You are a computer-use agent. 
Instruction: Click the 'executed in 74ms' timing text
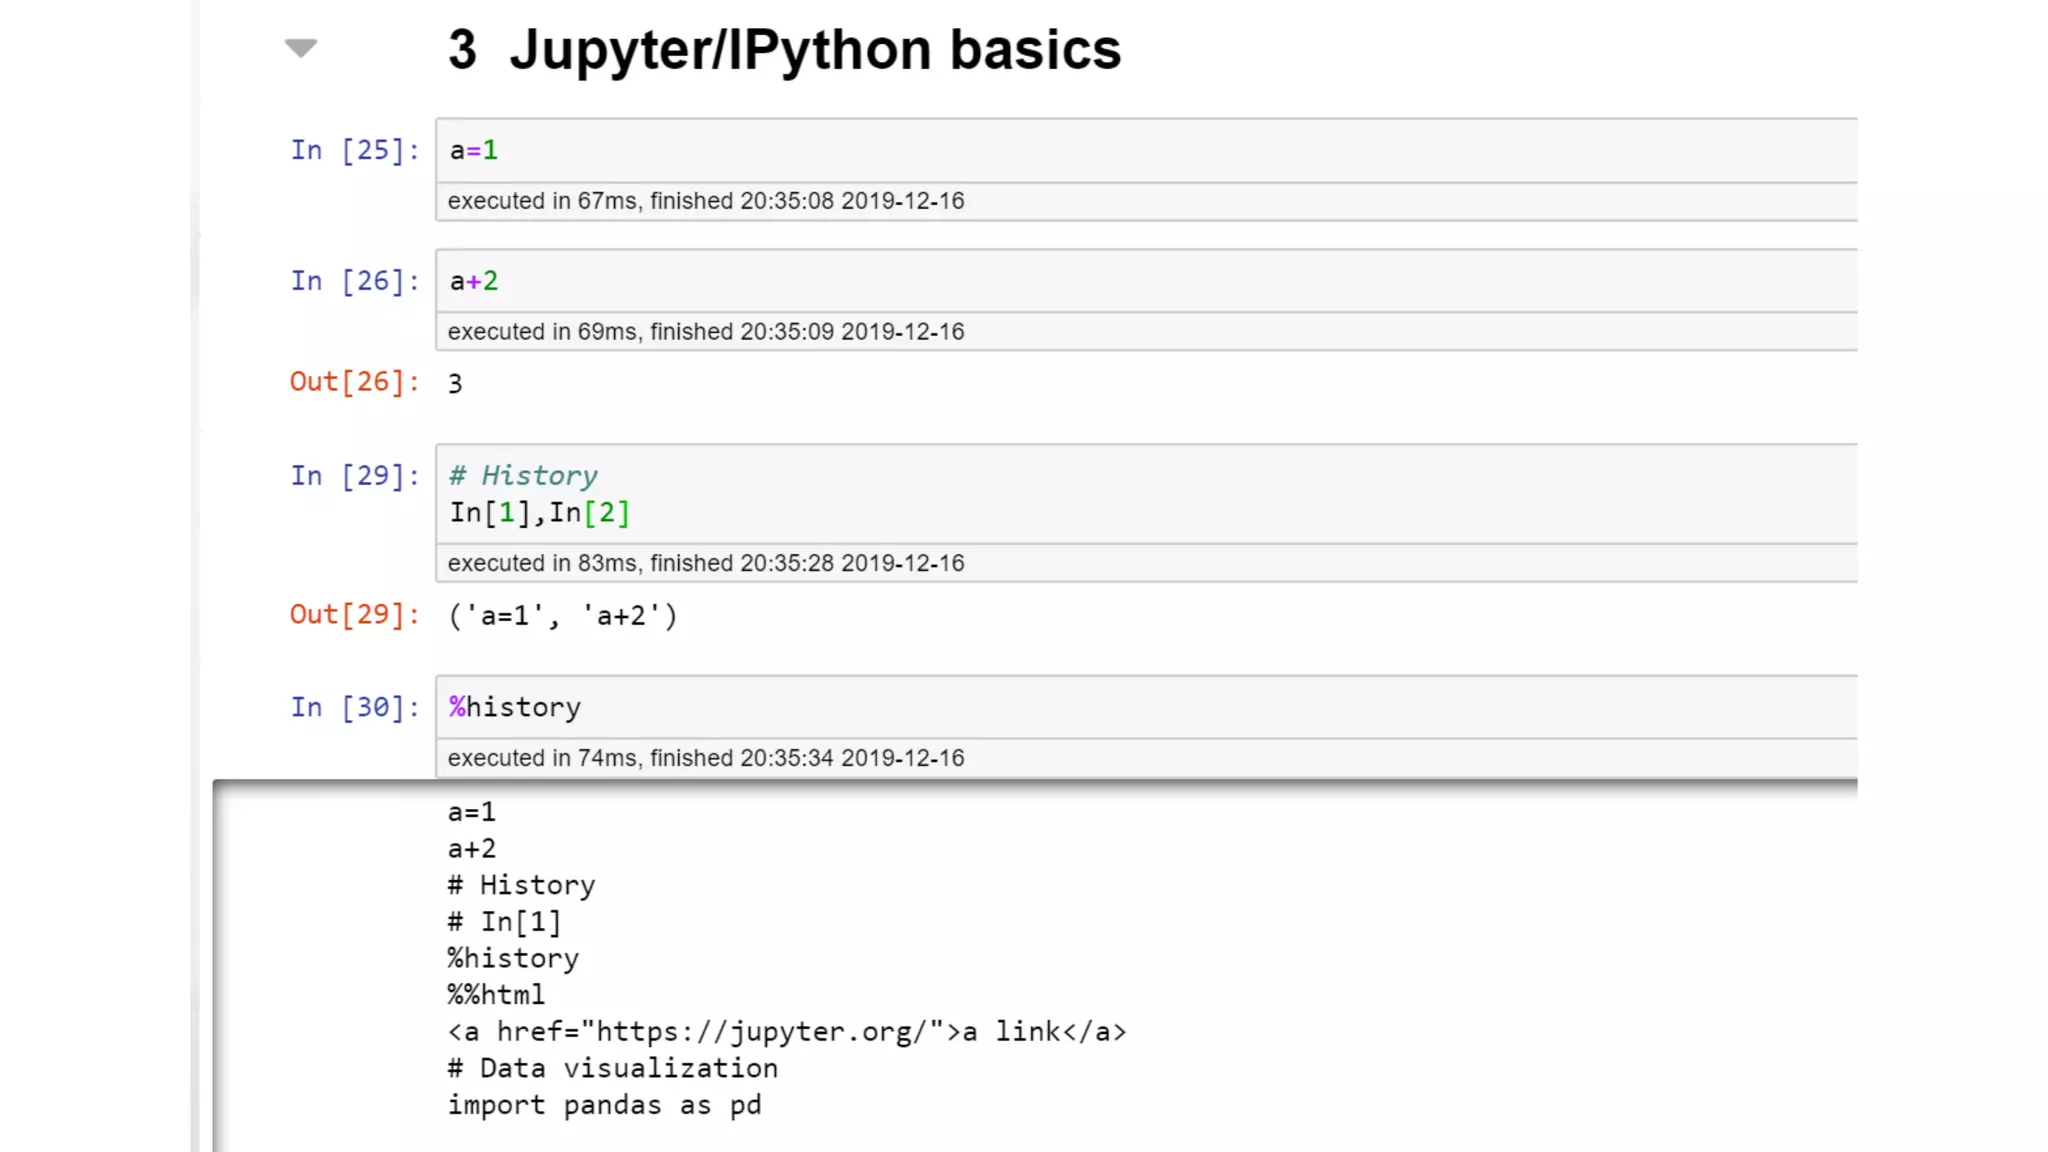point(706,759)
